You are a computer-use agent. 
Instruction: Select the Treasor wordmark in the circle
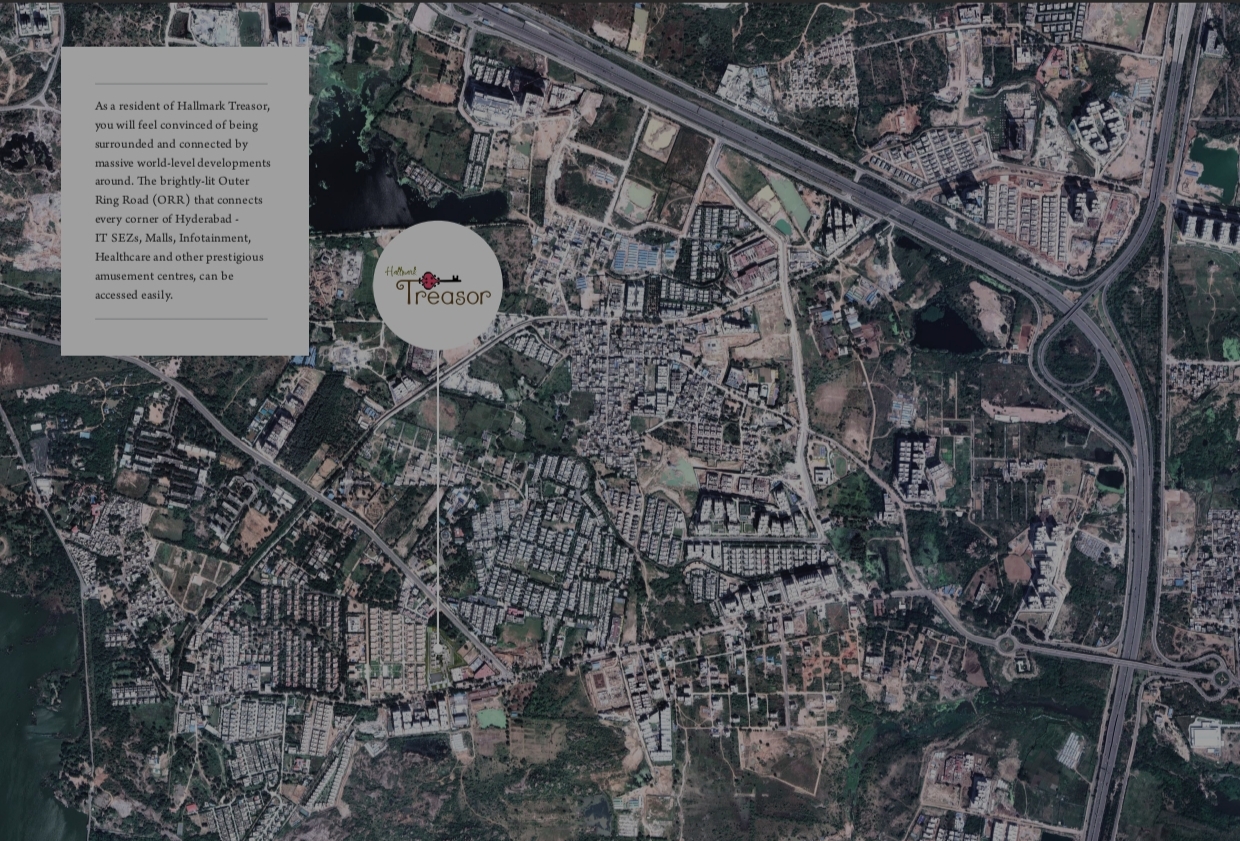coord(444,294)
